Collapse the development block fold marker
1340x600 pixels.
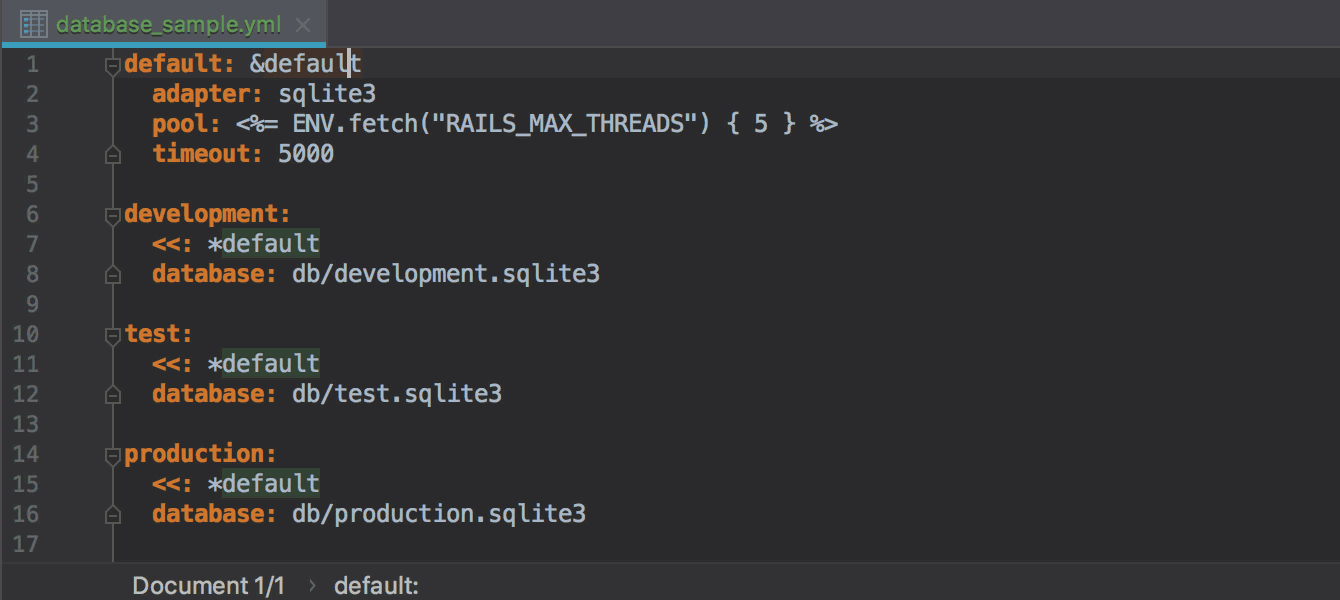(112, 215)
